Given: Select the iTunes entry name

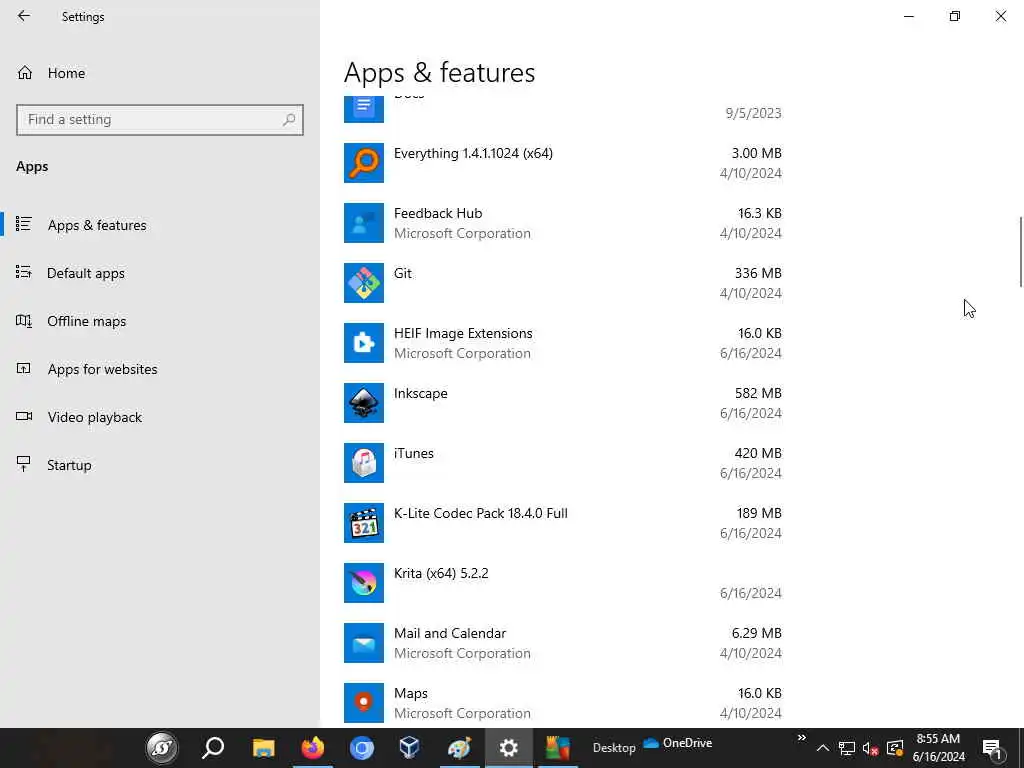Looking at the screenshot, I should pyautogui.click(x=413, y=453).
